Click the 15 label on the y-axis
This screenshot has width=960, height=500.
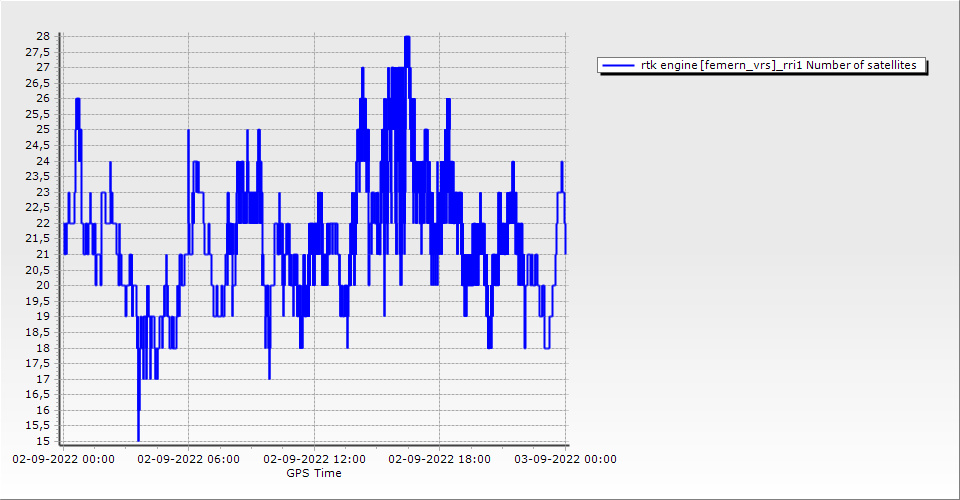[43, 442]
